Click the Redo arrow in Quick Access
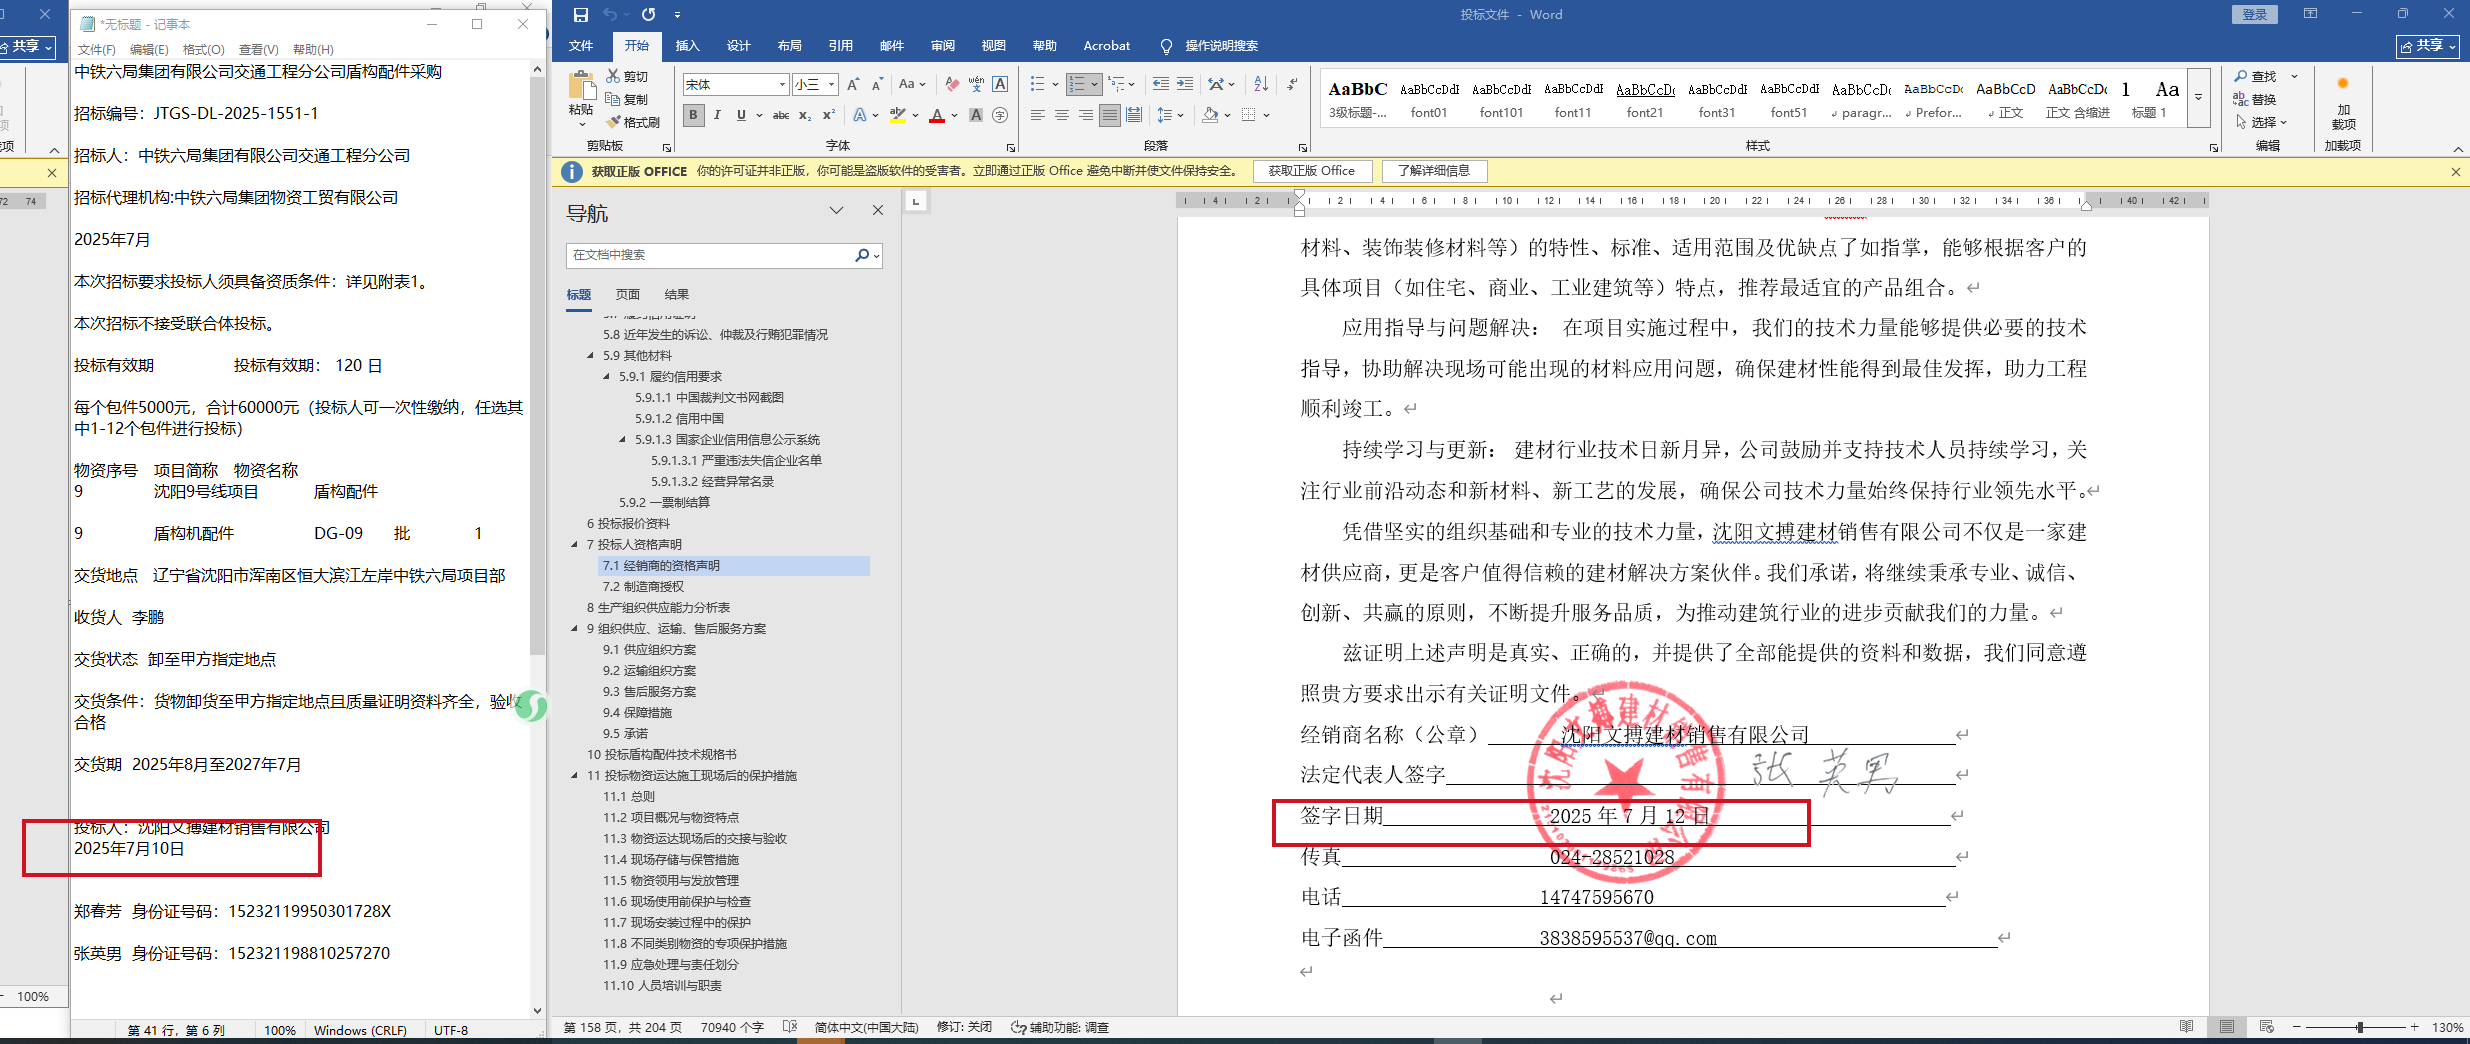Screen dimensions: 2470x1044 pos(649,15)
